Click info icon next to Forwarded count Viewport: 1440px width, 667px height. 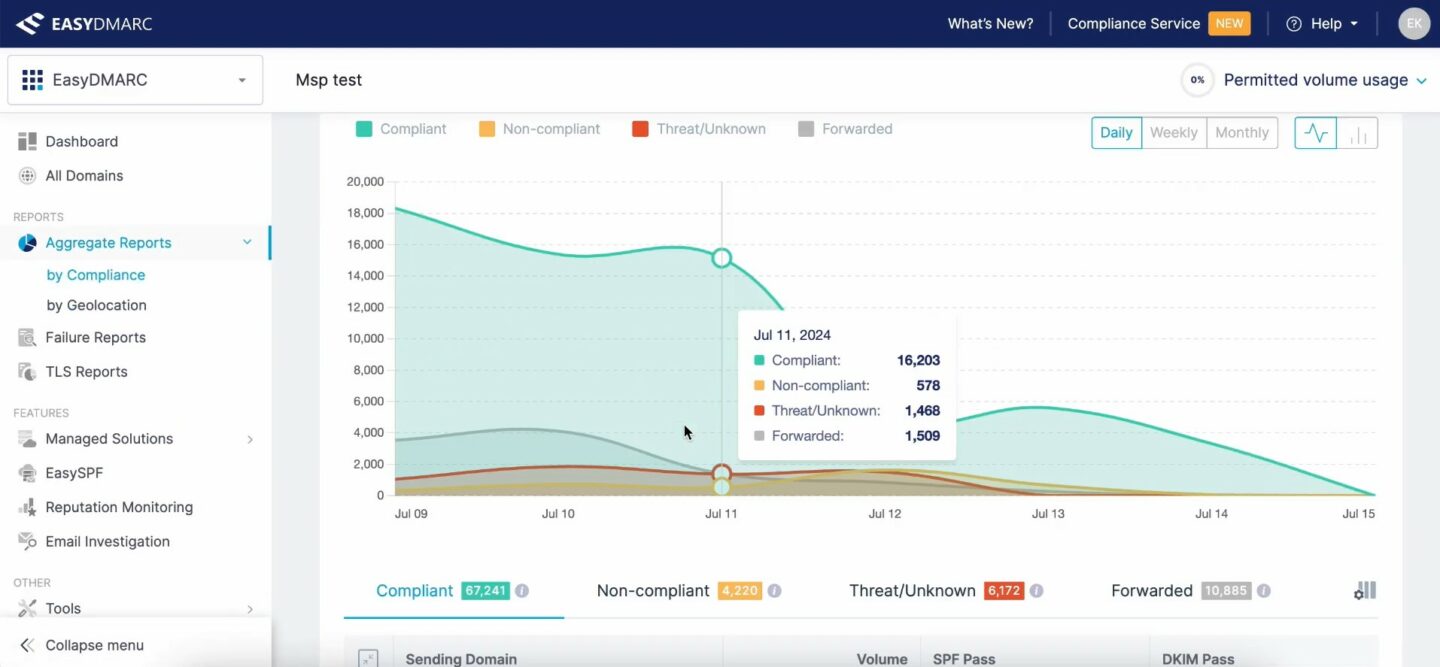(1263, 591)
